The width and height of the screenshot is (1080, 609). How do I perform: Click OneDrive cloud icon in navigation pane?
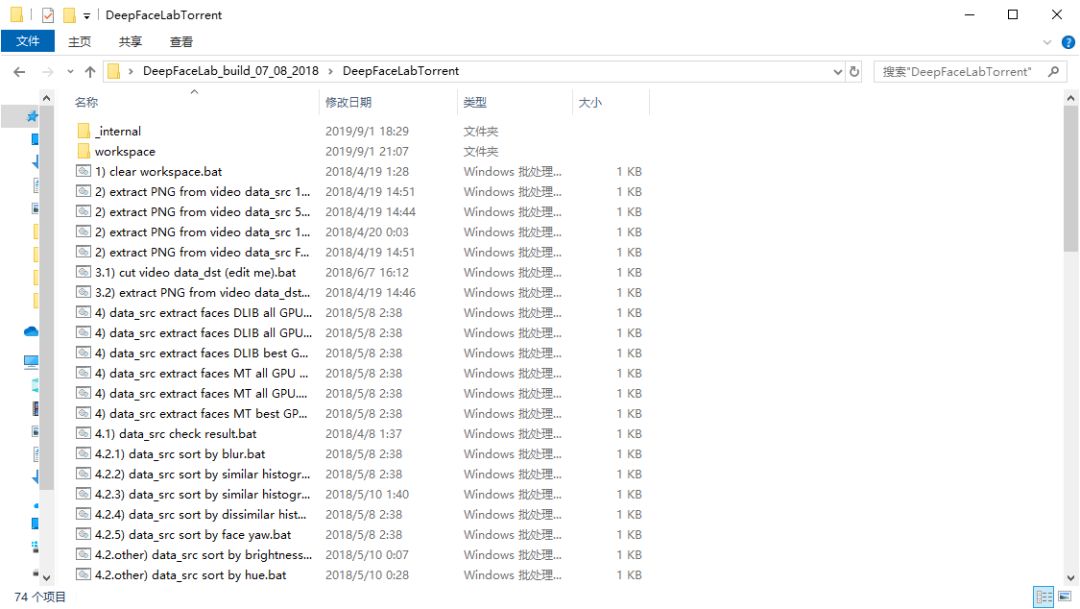(31, 331)
